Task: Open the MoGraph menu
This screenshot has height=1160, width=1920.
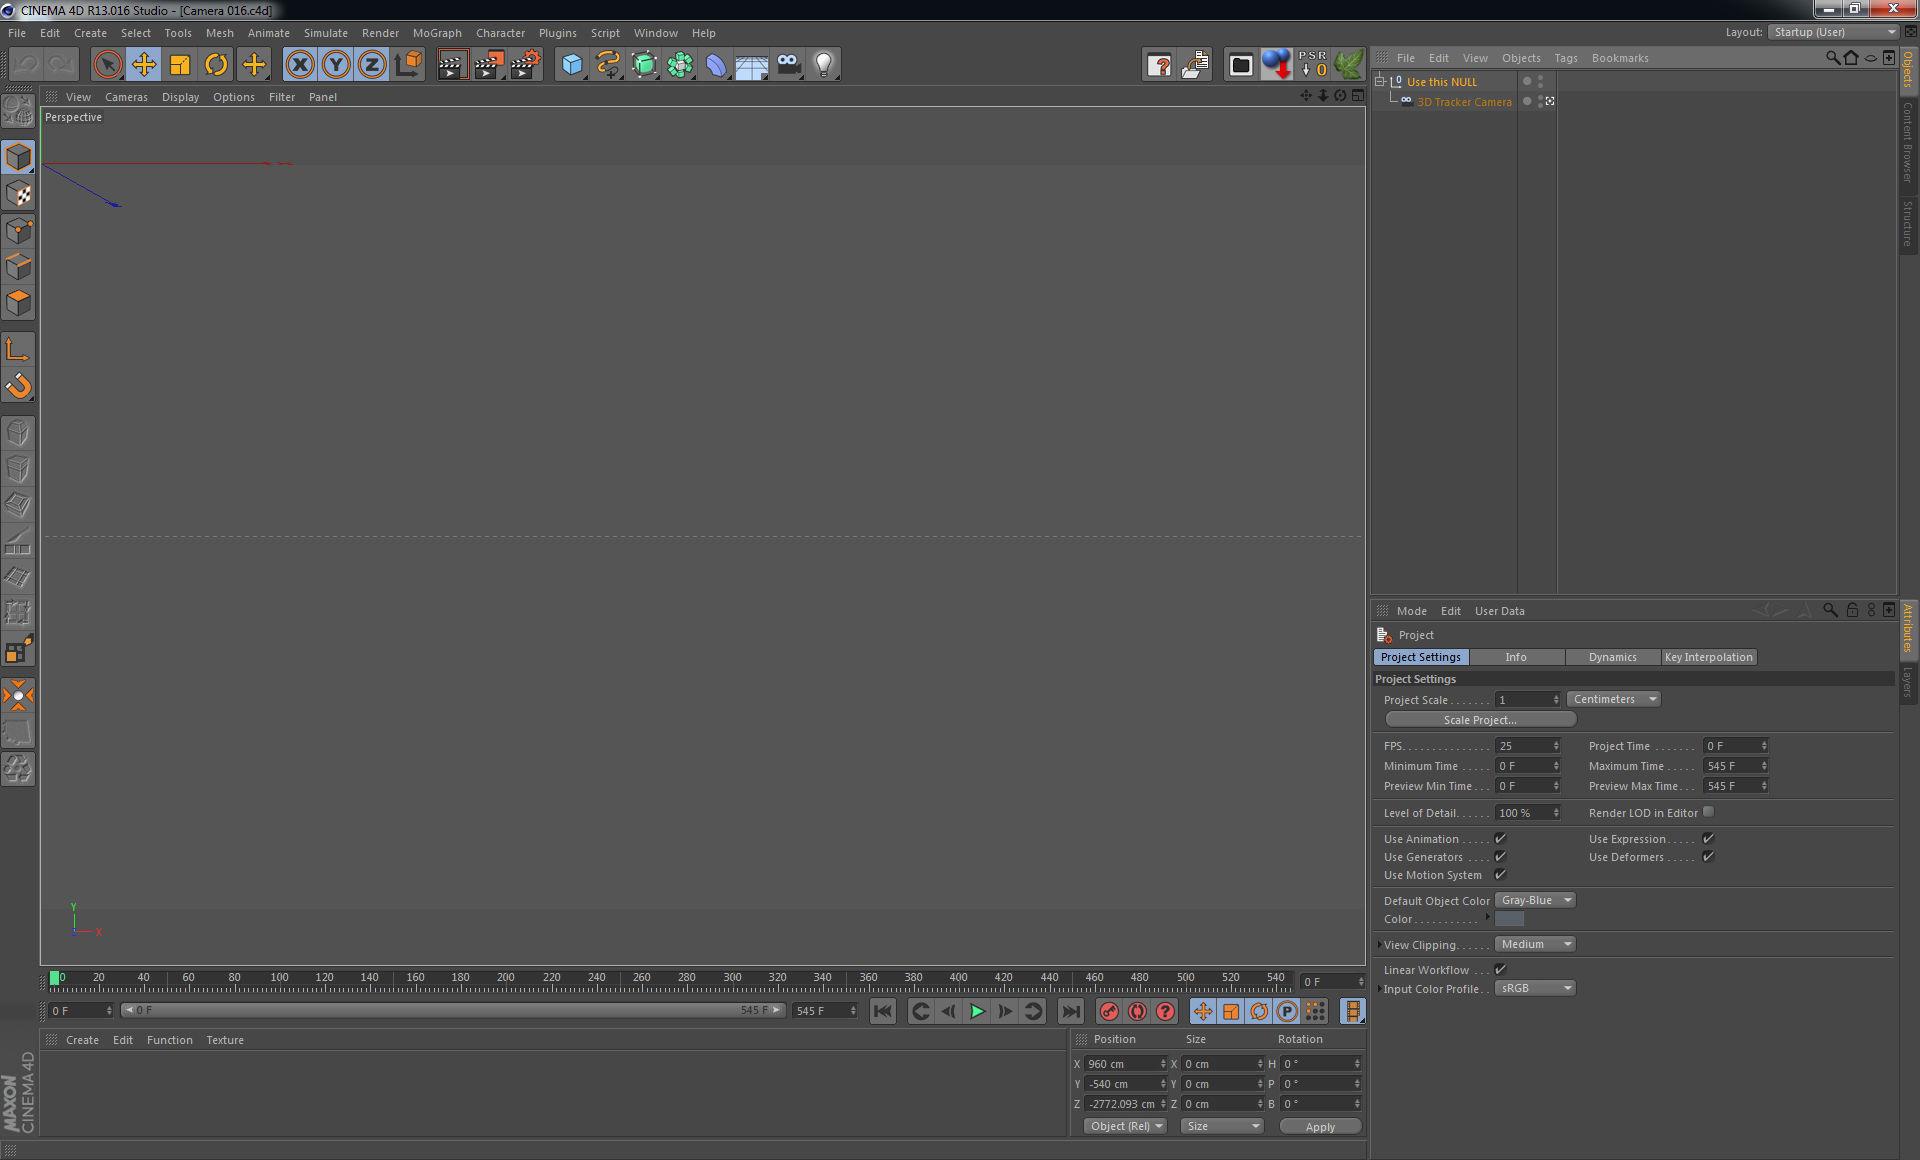Action: pos(437,32)
